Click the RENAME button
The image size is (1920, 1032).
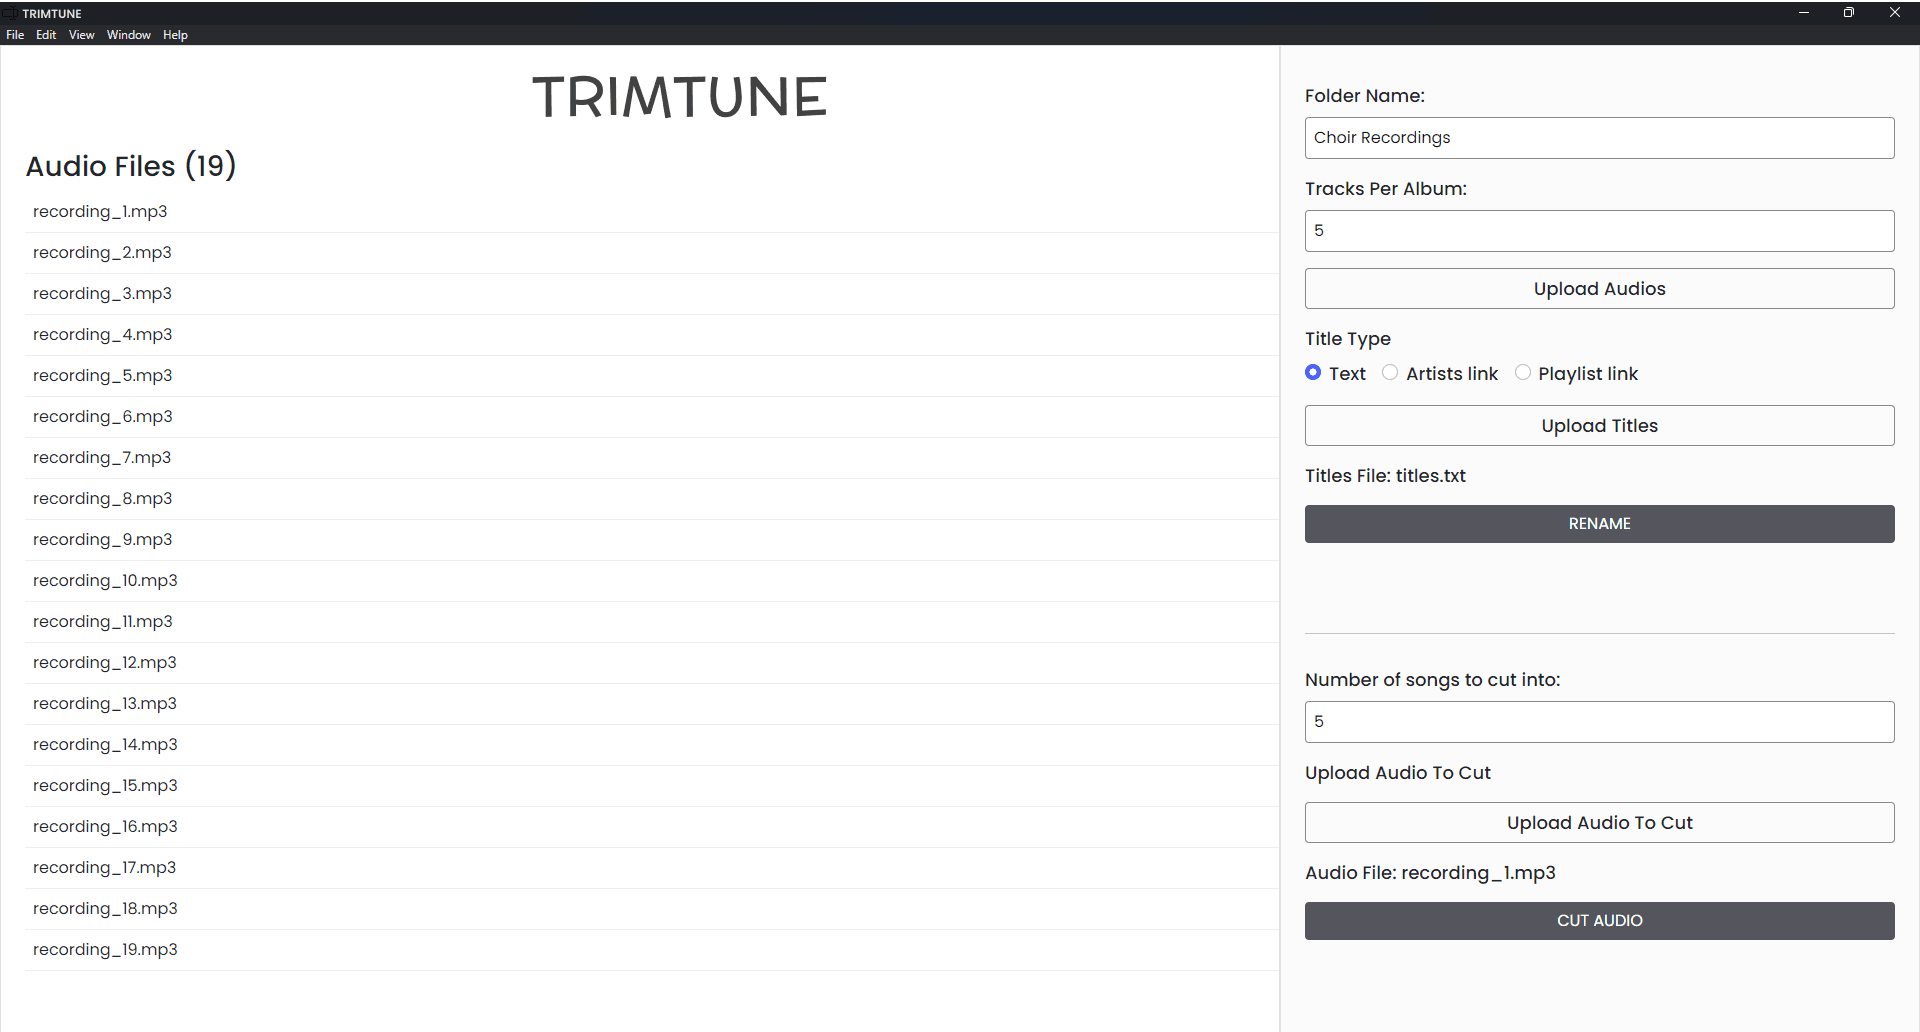click(1599, 524)
